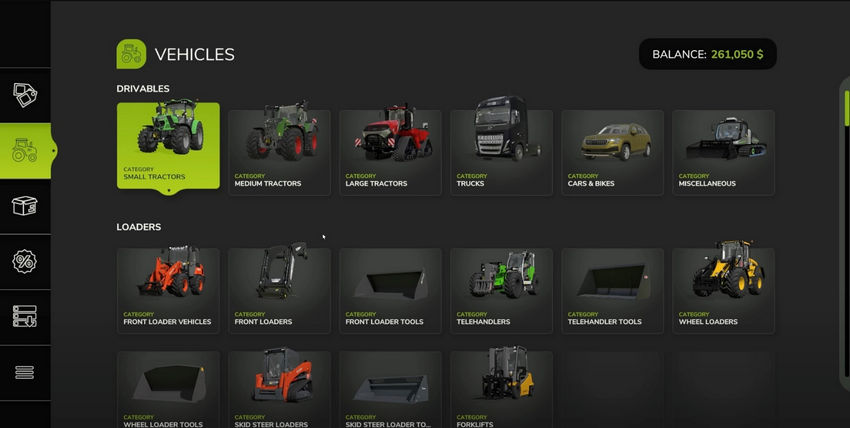Image resolution: width=850 pixels, height=428 pixels.
Task: Open the Telehandlers category tile
Action: tap(501, 290)
